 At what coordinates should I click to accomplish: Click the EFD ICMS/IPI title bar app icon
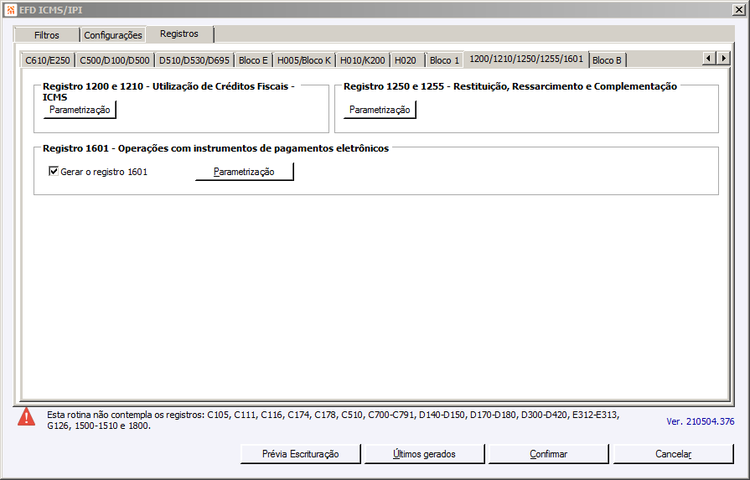coord(11,10)
